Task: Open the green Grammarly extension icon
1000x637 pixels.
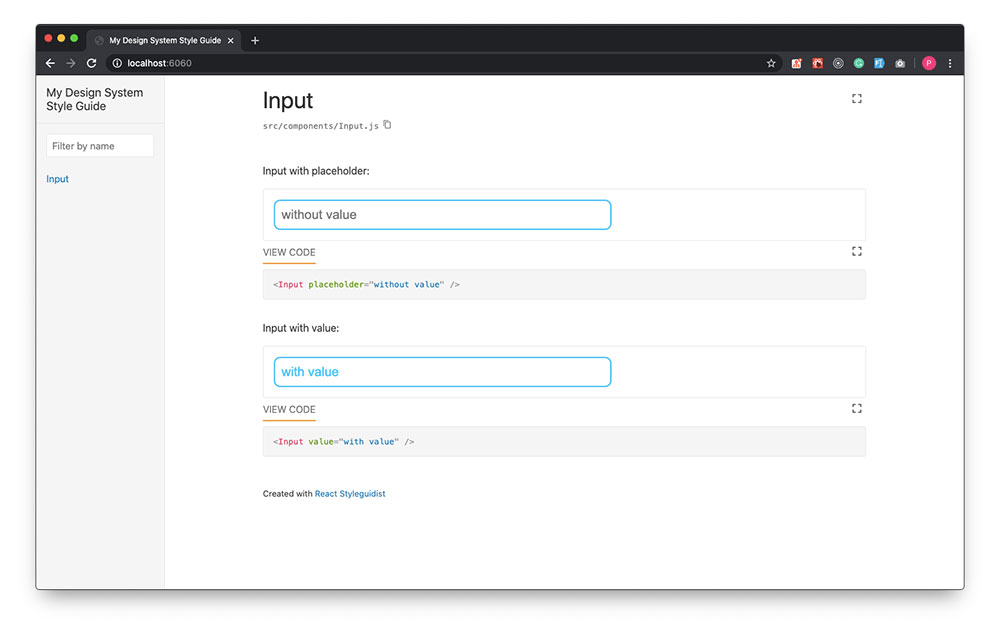Action: (858, 63)
